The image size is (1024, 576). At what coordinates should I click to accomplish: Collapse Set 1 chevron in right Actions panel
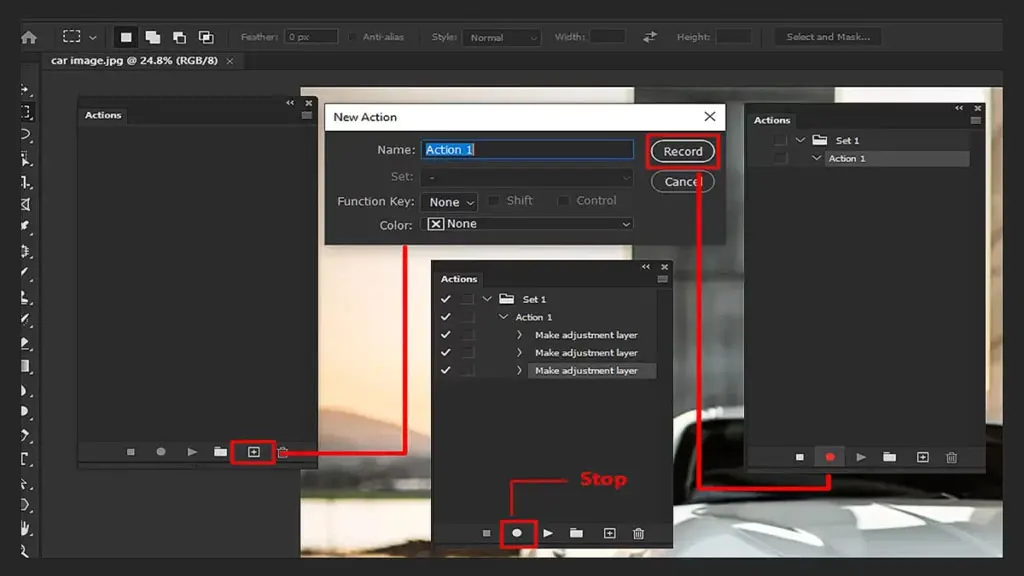[800, 140]
